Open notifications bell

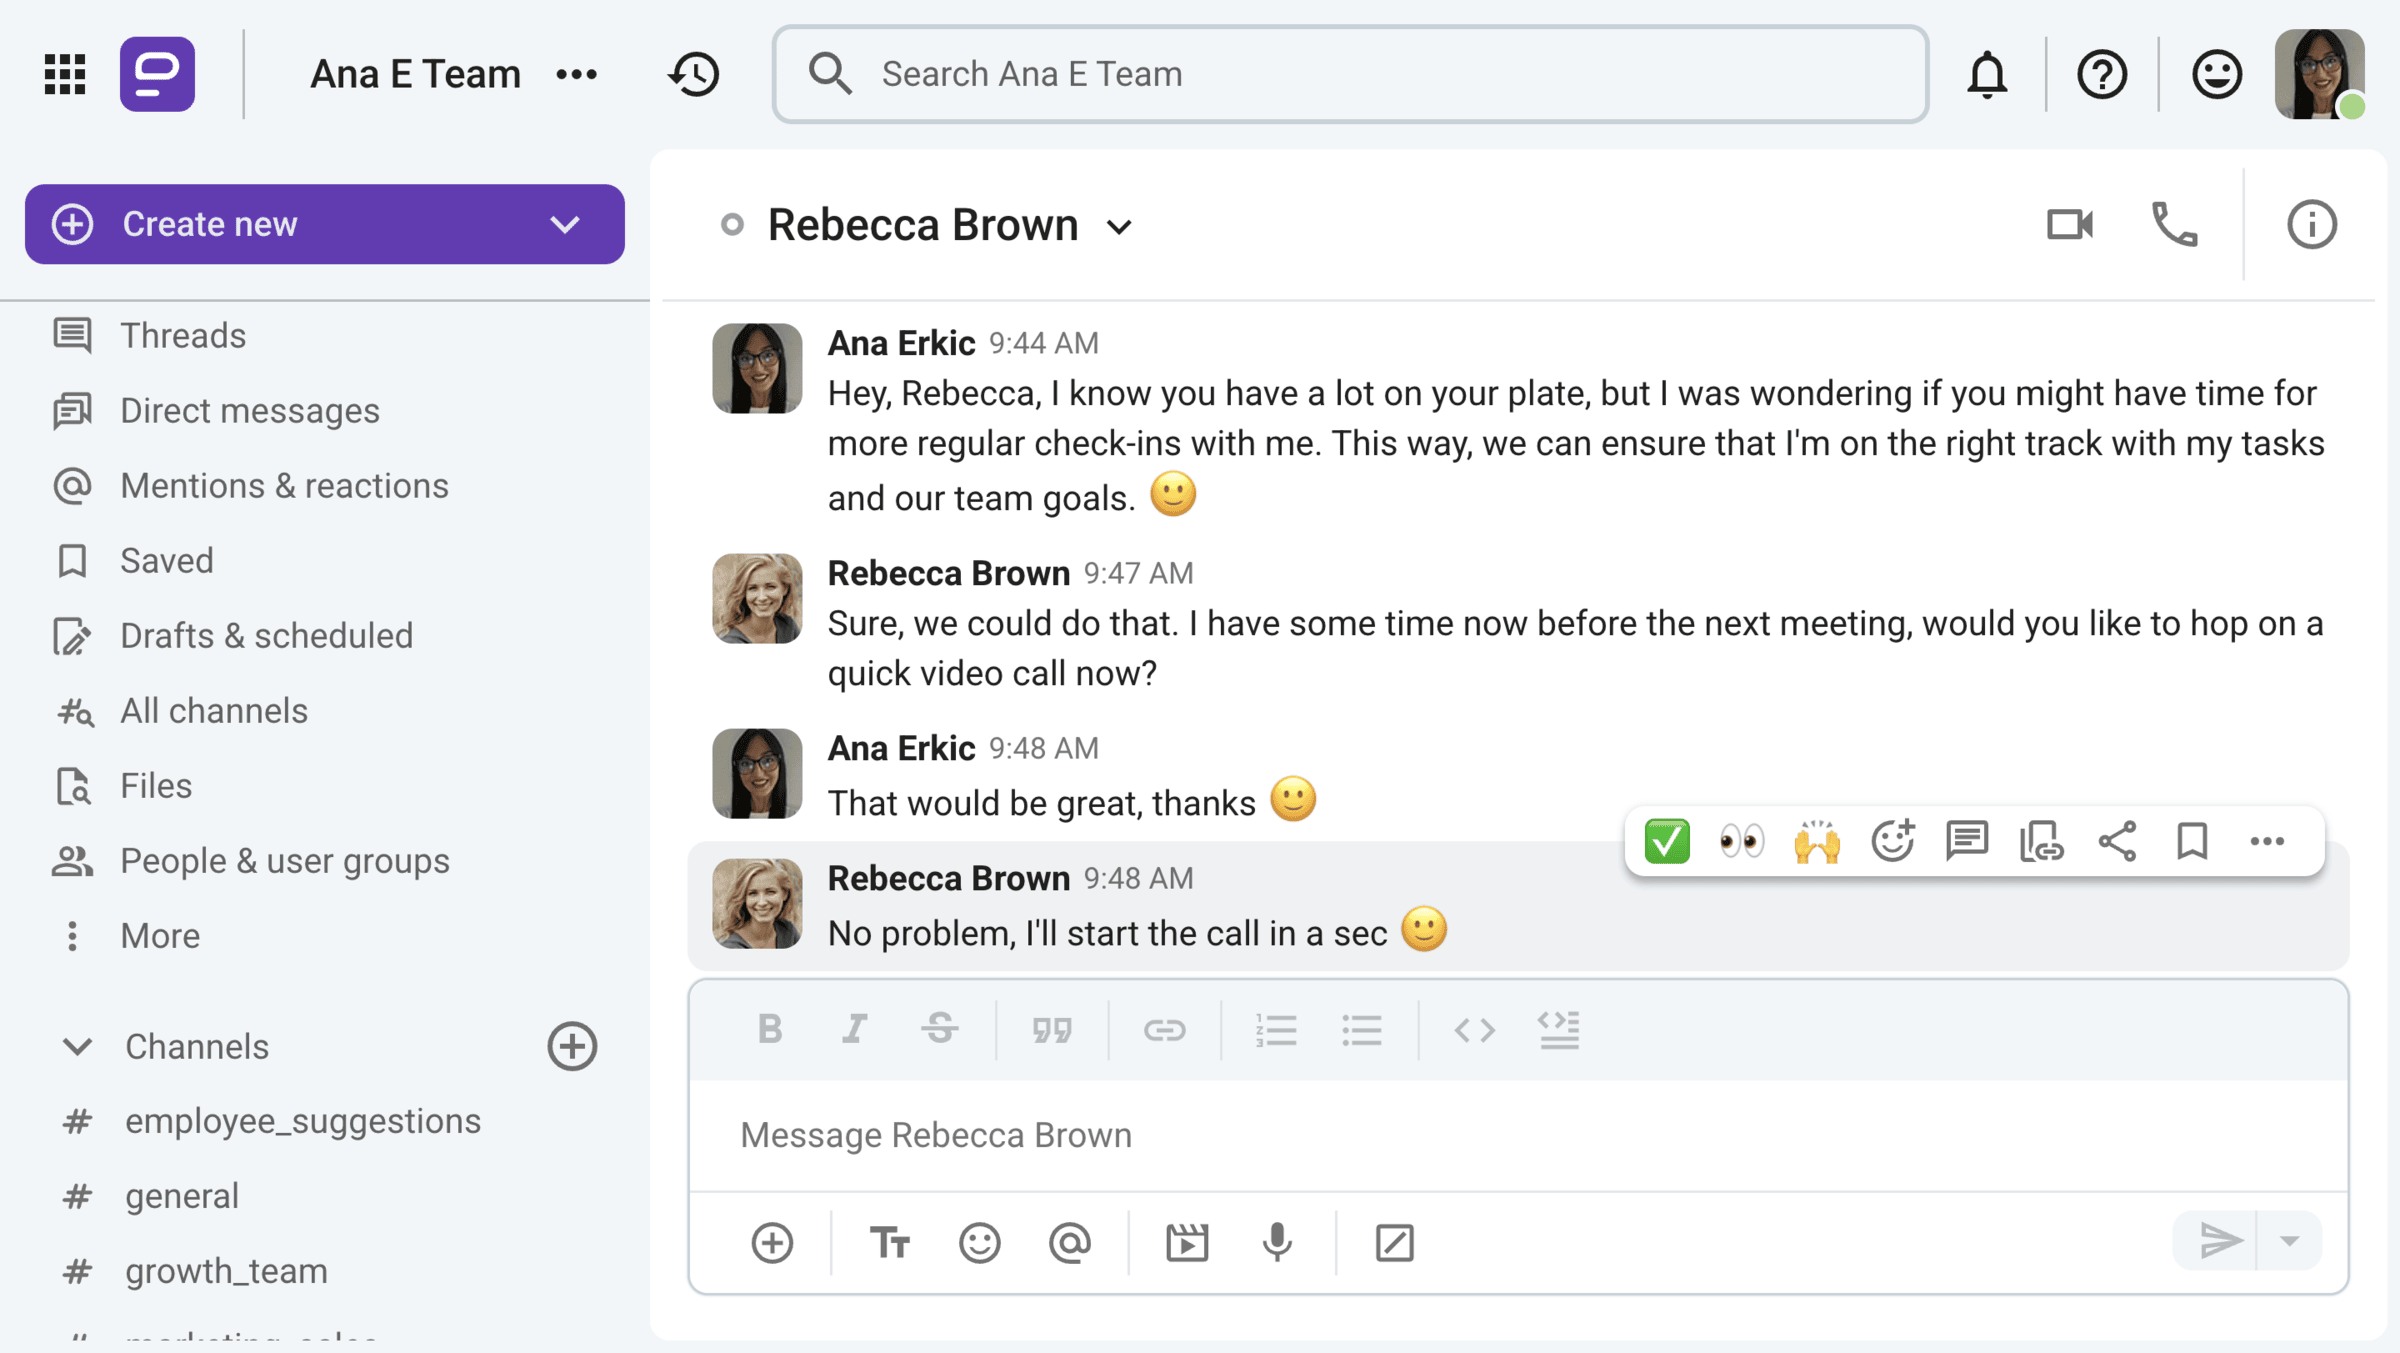(x=1987, y=74)
